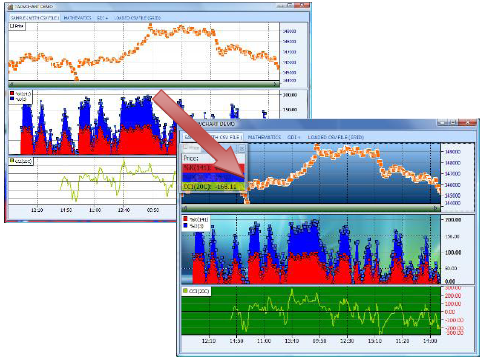
Task: Expand the GDI+ dropdown in front window
Action: click(294, 137)
